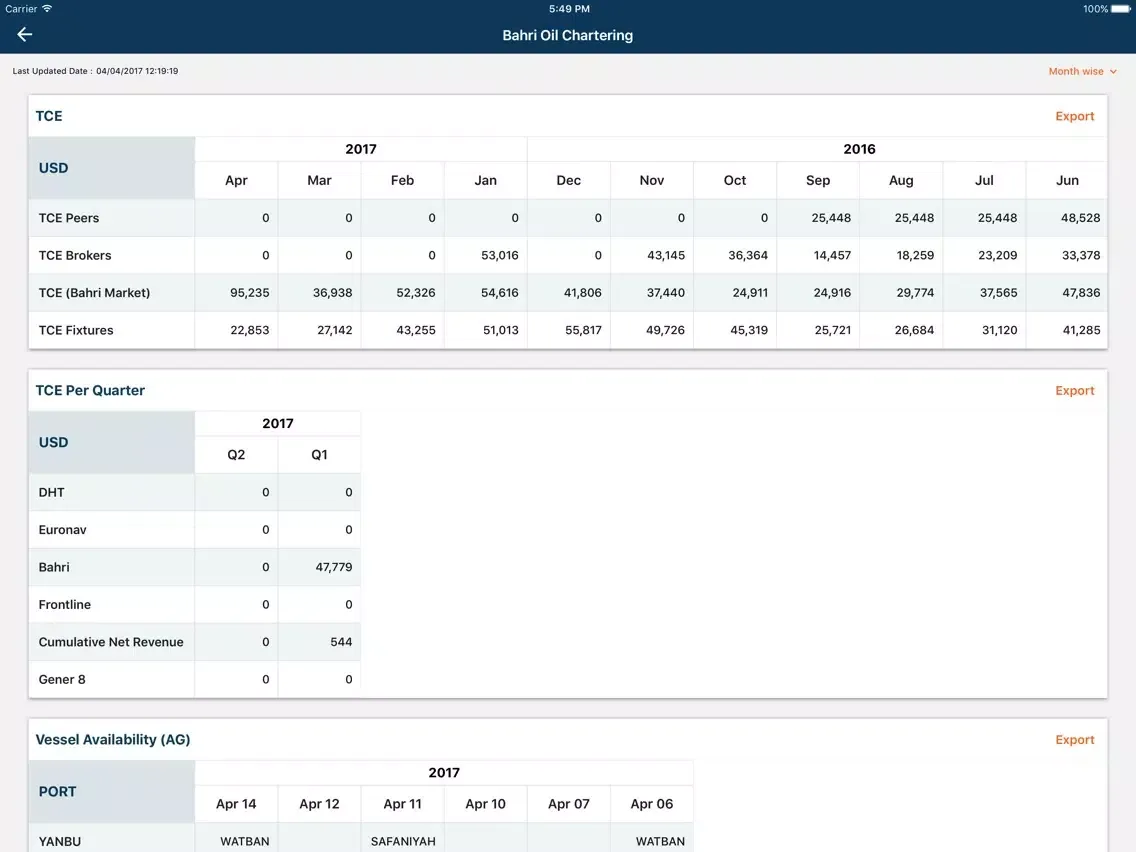Viewport: 1136px width, 852px height.
Task: Click the Apr 14 date column header
Action: 236,804
